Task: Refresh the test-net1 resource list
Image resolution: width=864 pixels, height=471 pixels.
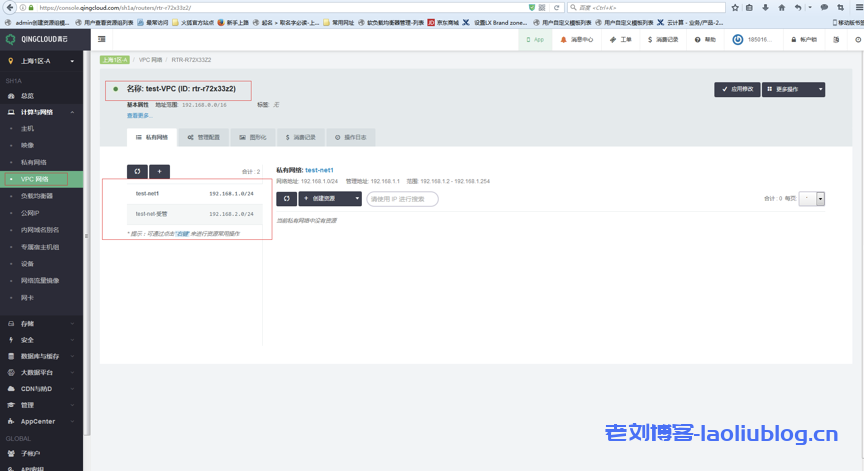Action: pos(286,199)
